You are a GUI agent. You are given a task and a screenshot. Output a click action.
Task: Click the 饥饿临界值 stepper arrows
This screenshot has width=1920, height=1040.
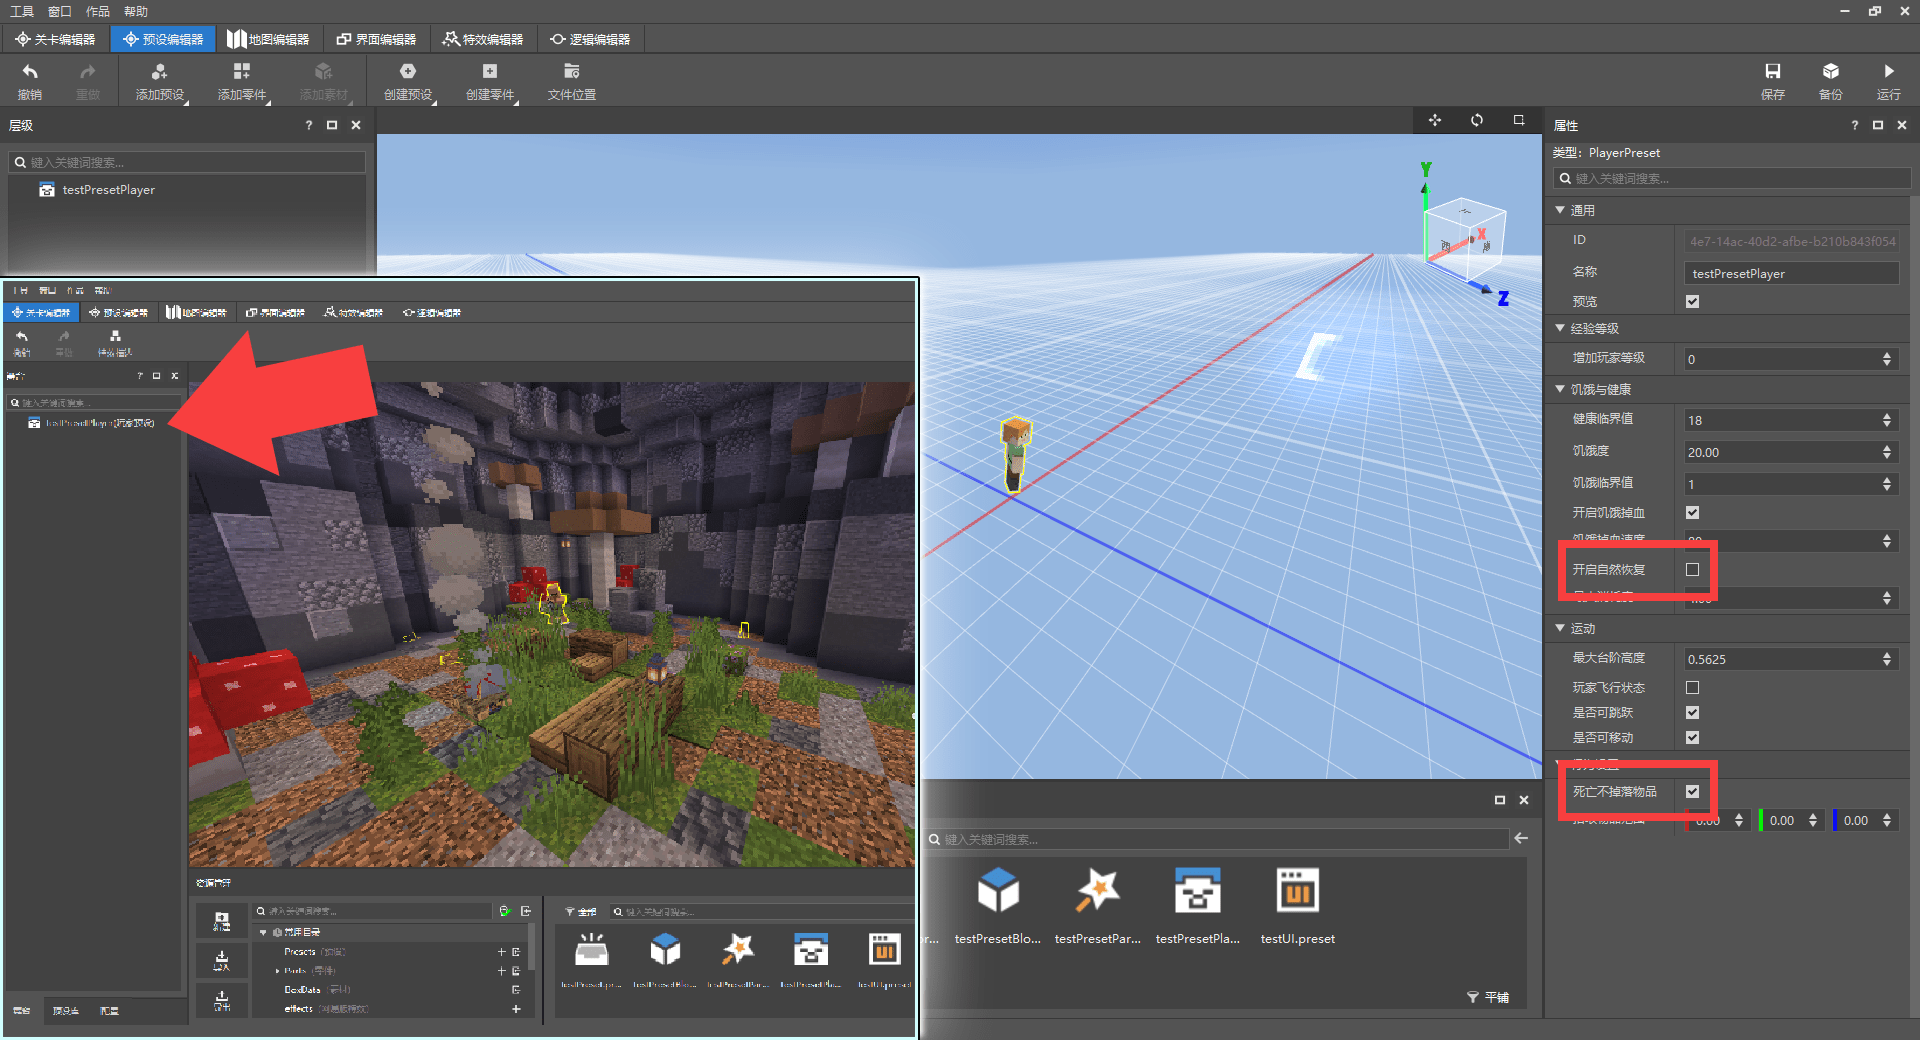[x=1887, y=484]
